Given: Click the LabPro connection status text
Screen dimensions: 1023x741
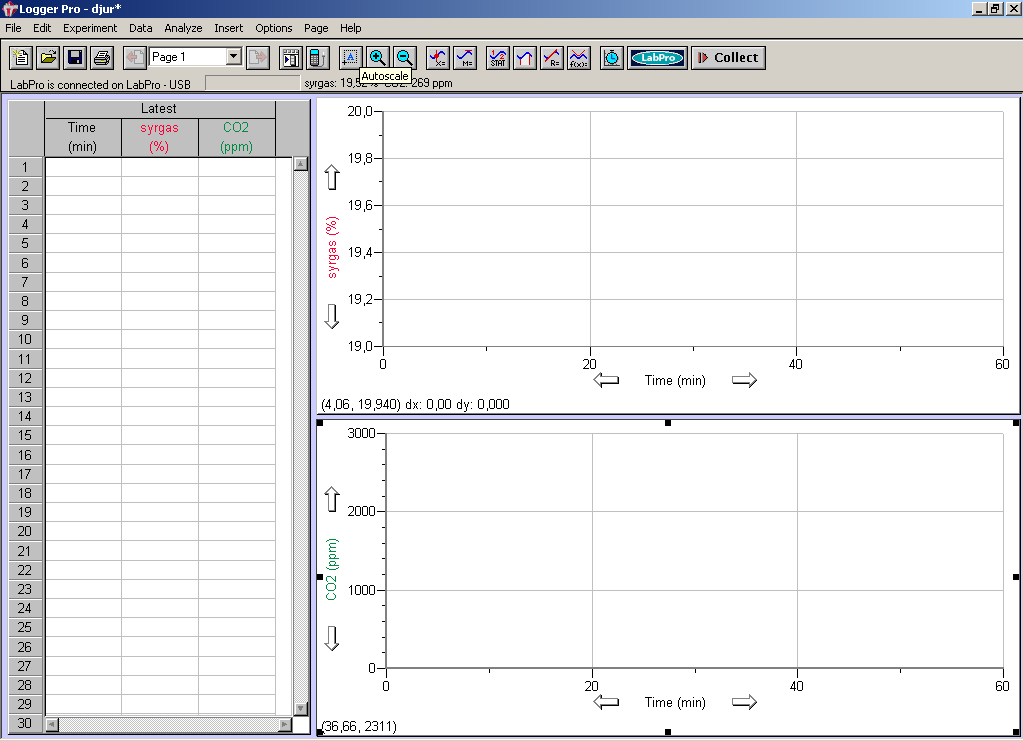Looking at the screenshot, I should [x=100, y=85].
